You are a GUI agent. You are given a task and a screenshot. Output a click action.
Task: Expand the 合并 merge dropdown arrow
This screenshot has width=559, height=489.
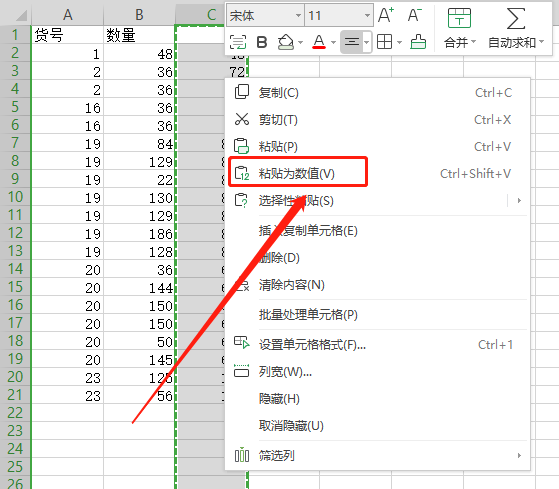pos(474,42)
